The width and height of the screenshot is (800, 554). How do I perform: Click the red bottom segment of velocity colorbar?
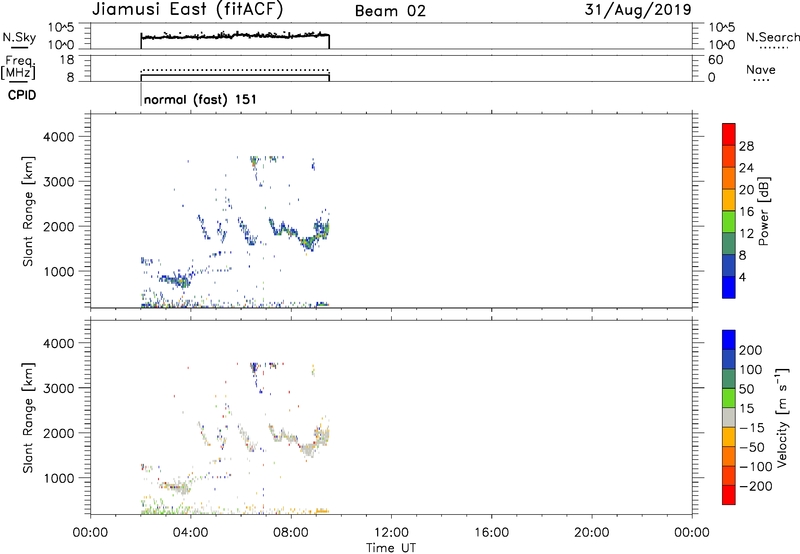(729, 495)
